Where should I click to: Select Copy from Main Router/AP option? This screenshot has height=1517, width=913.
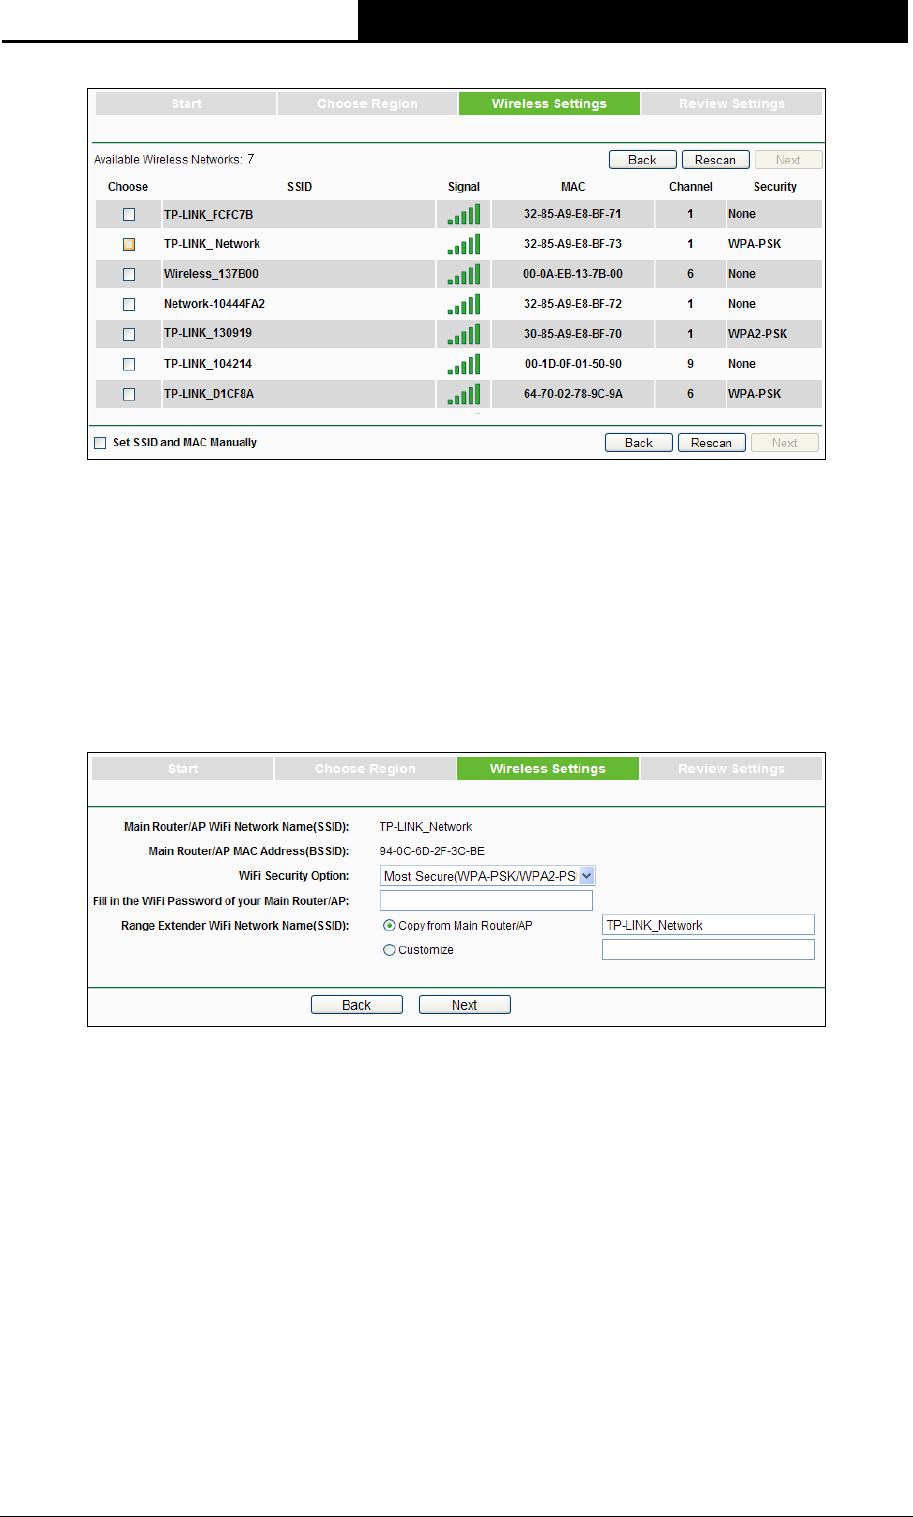pyautogui.click(x=390, y=926)
